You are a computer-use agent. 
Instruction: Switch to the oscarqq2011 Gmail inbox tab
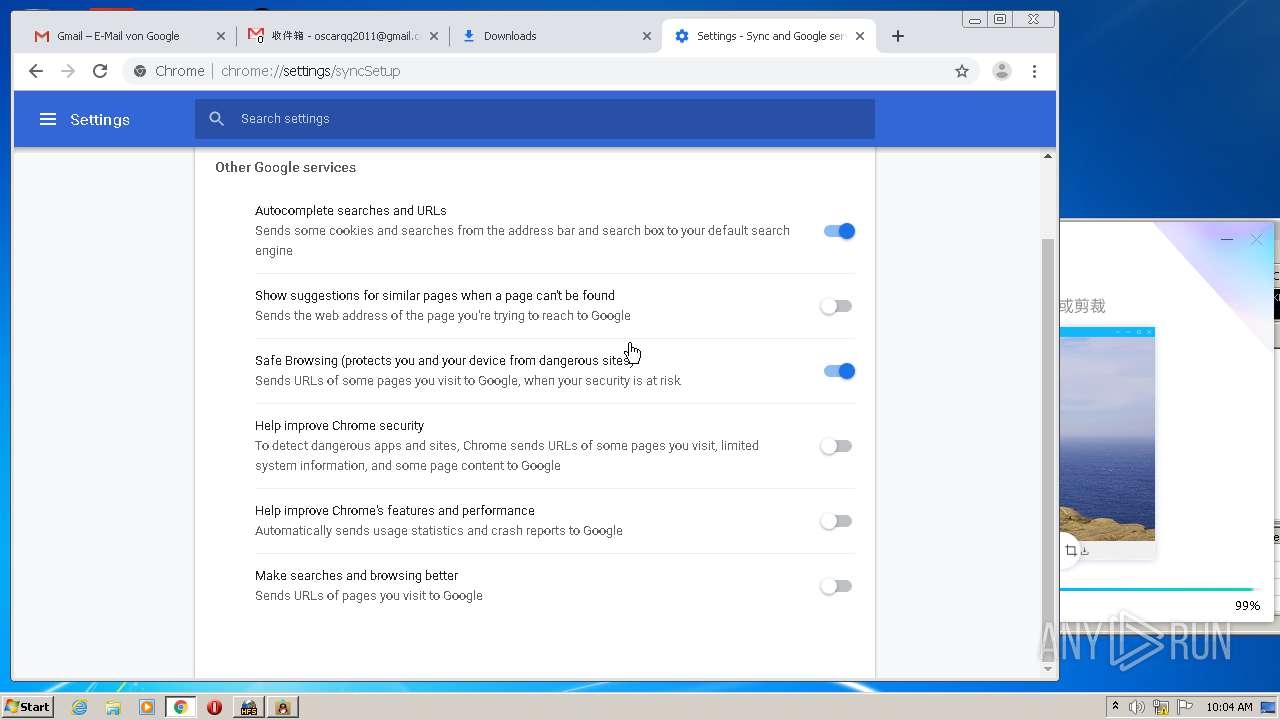[342, 36]
